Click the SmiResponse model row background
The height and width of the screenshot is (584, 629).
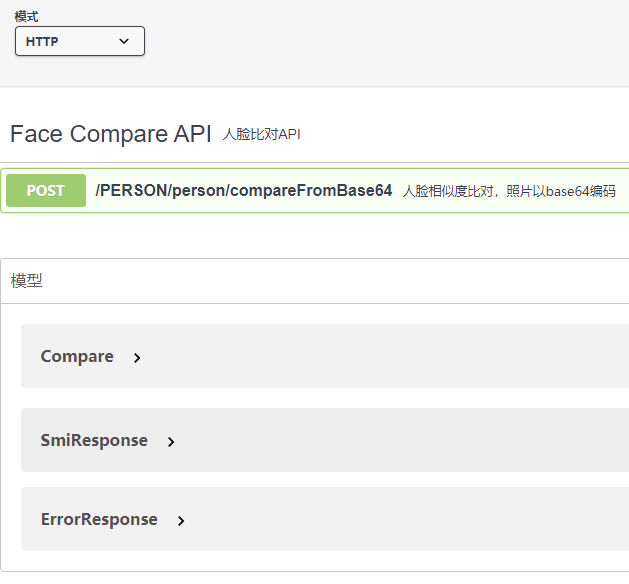tap(325, 440)
